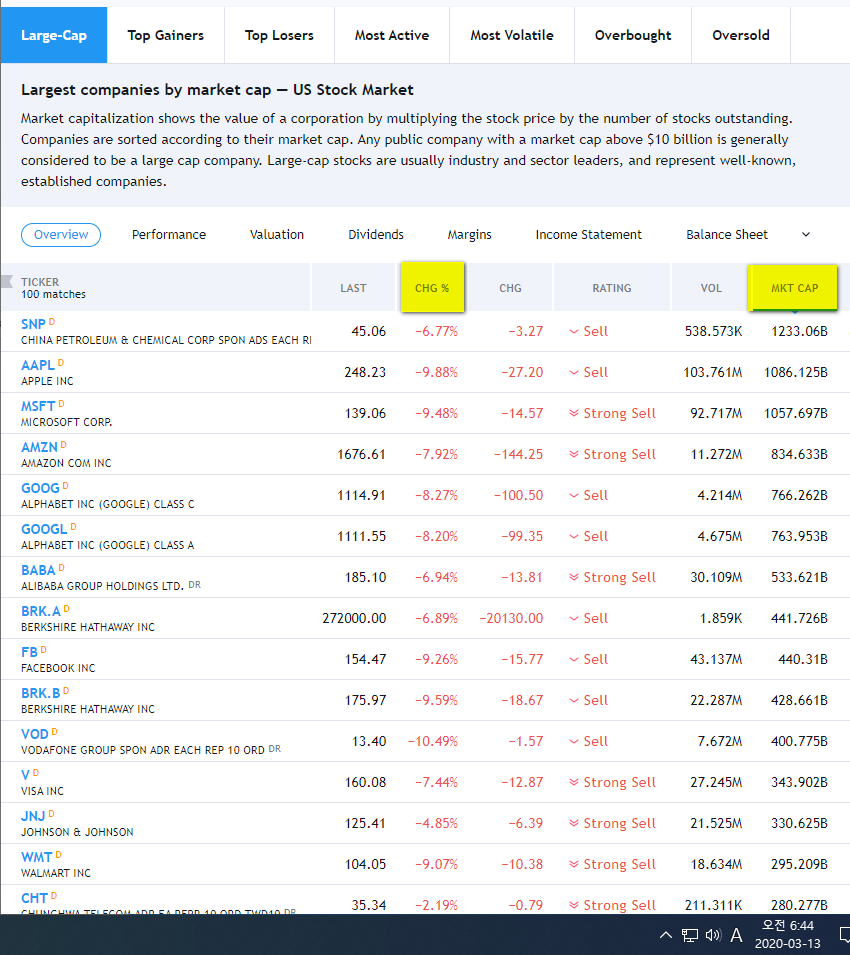The image size is (850, 955).
Task: Click the Strong Sell rating for AMZN
Action: pyautogui.click(x=613, y=454)
